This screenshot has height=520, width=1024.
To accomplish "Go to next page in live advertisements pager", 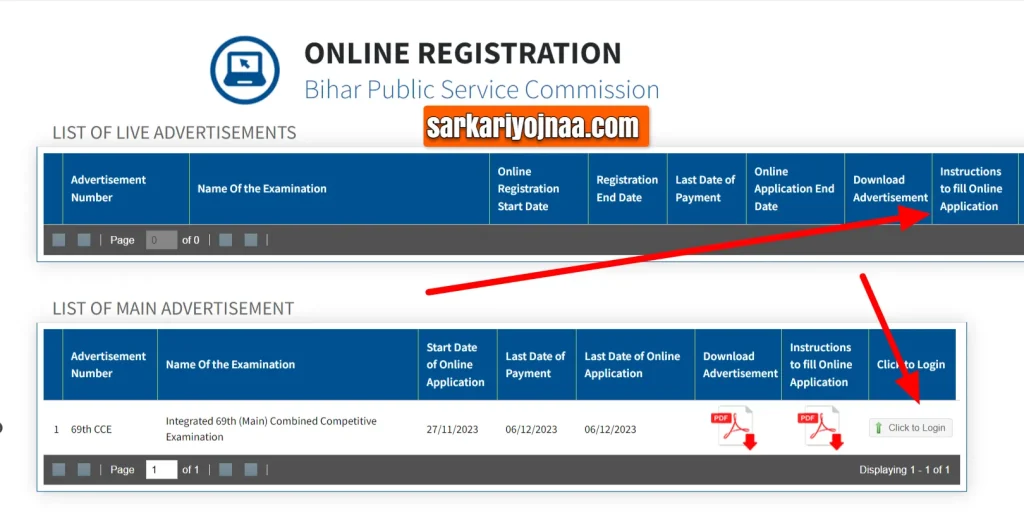I will tap(226, 240).
